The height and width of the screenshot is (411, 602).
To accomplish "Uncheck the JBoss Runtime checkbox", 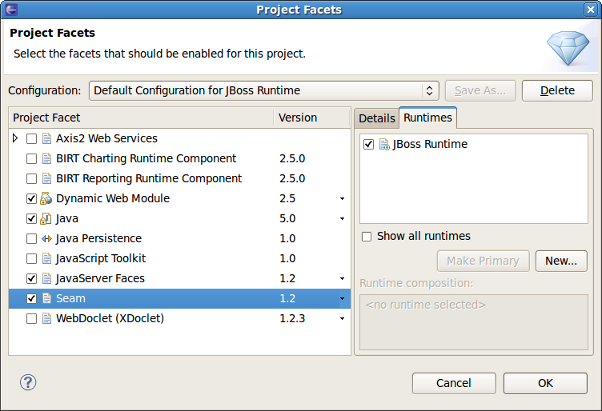I will (369, 145).
